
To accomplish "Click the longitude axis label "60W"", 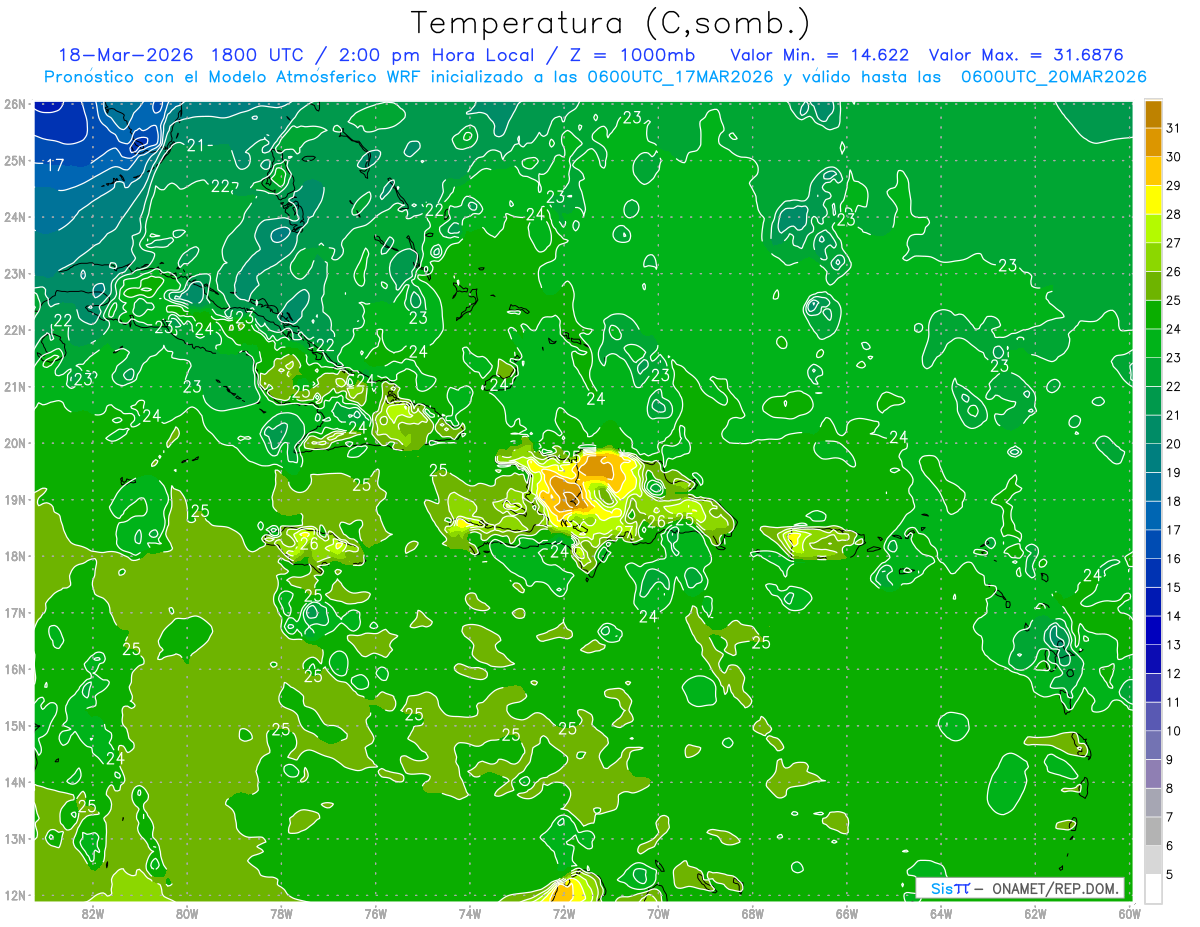I will [1130, 913].
